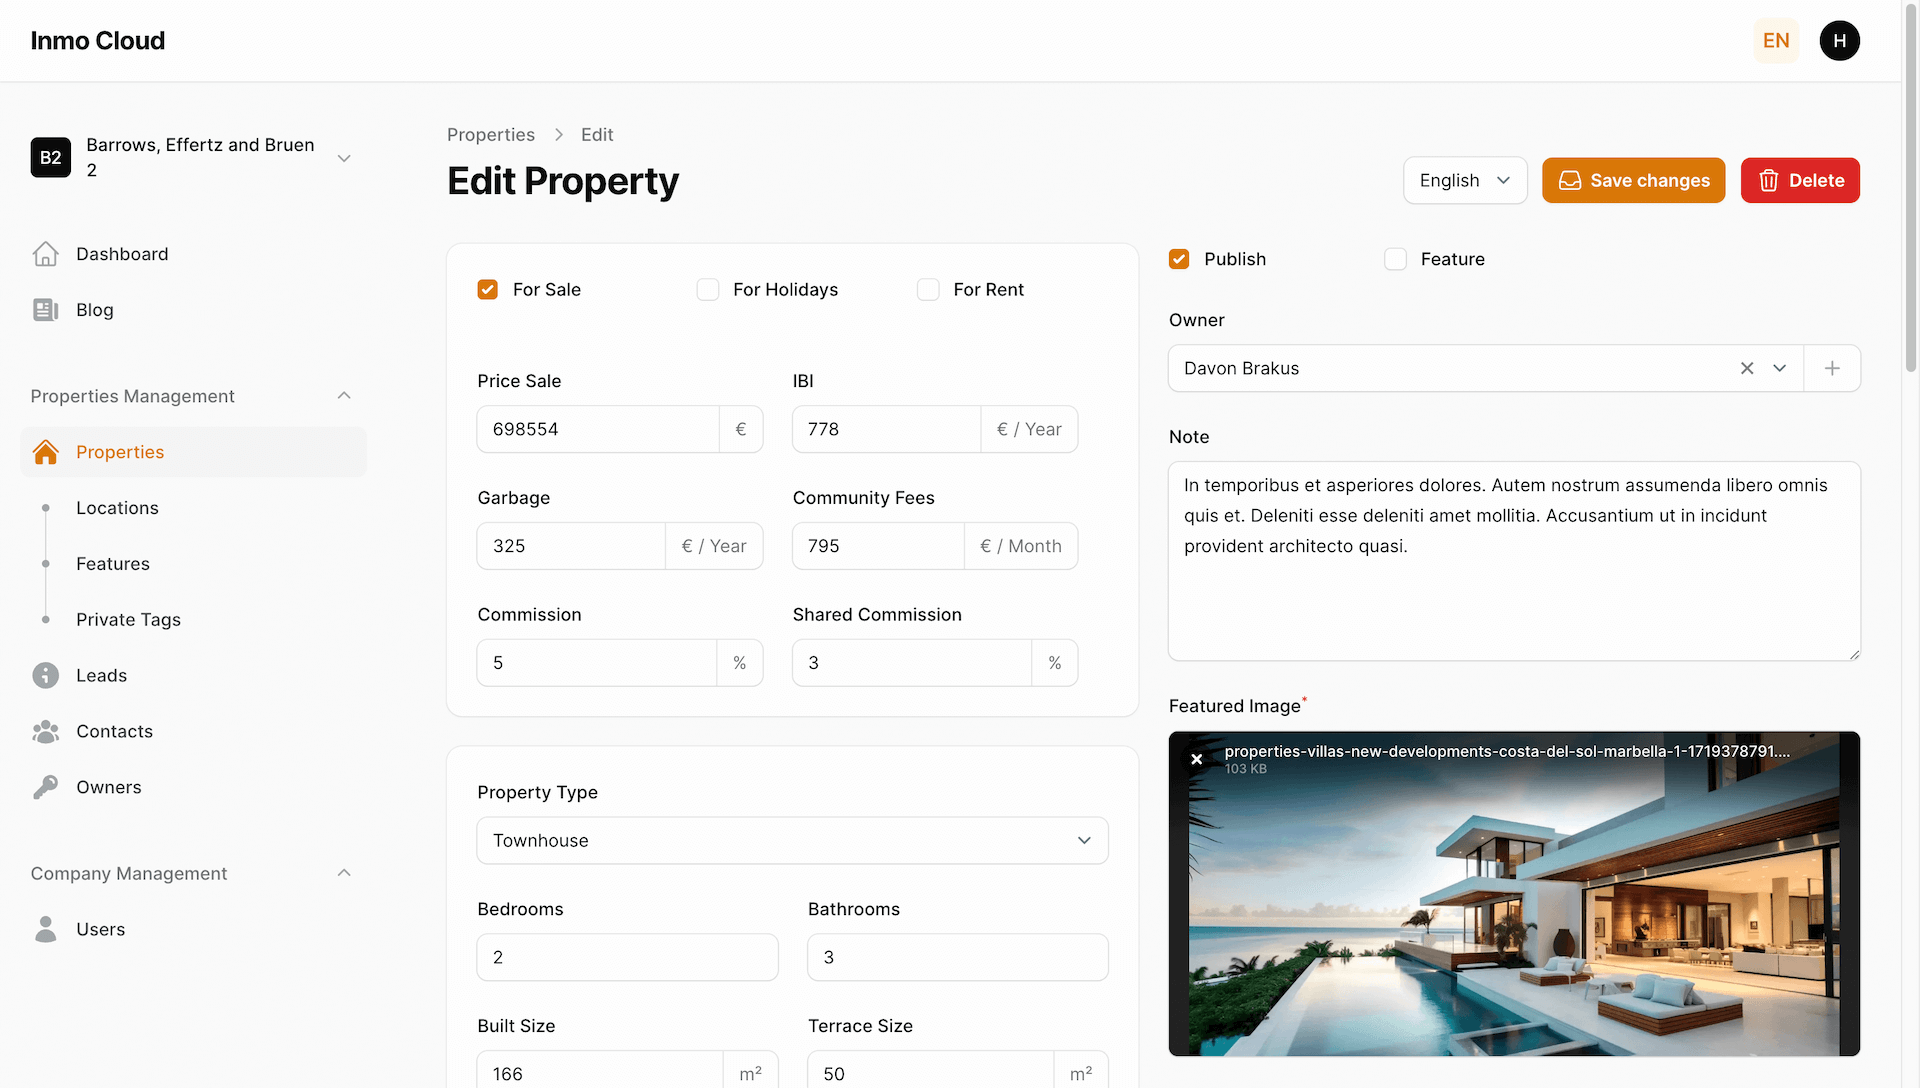Open the Property Type Townhouse dropdown

(792, 841)
